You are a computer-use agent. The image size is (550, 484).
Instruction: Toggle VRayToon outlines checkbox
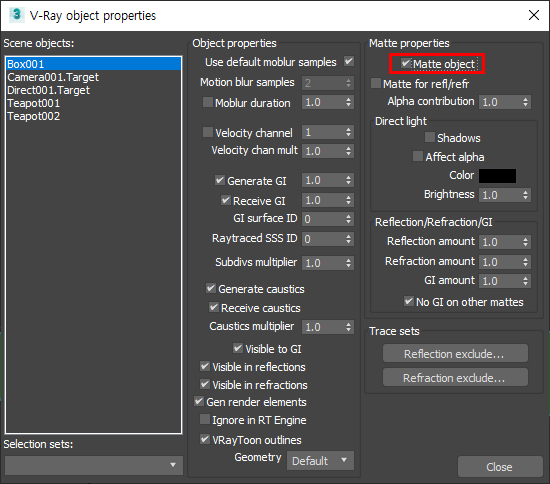205,439
